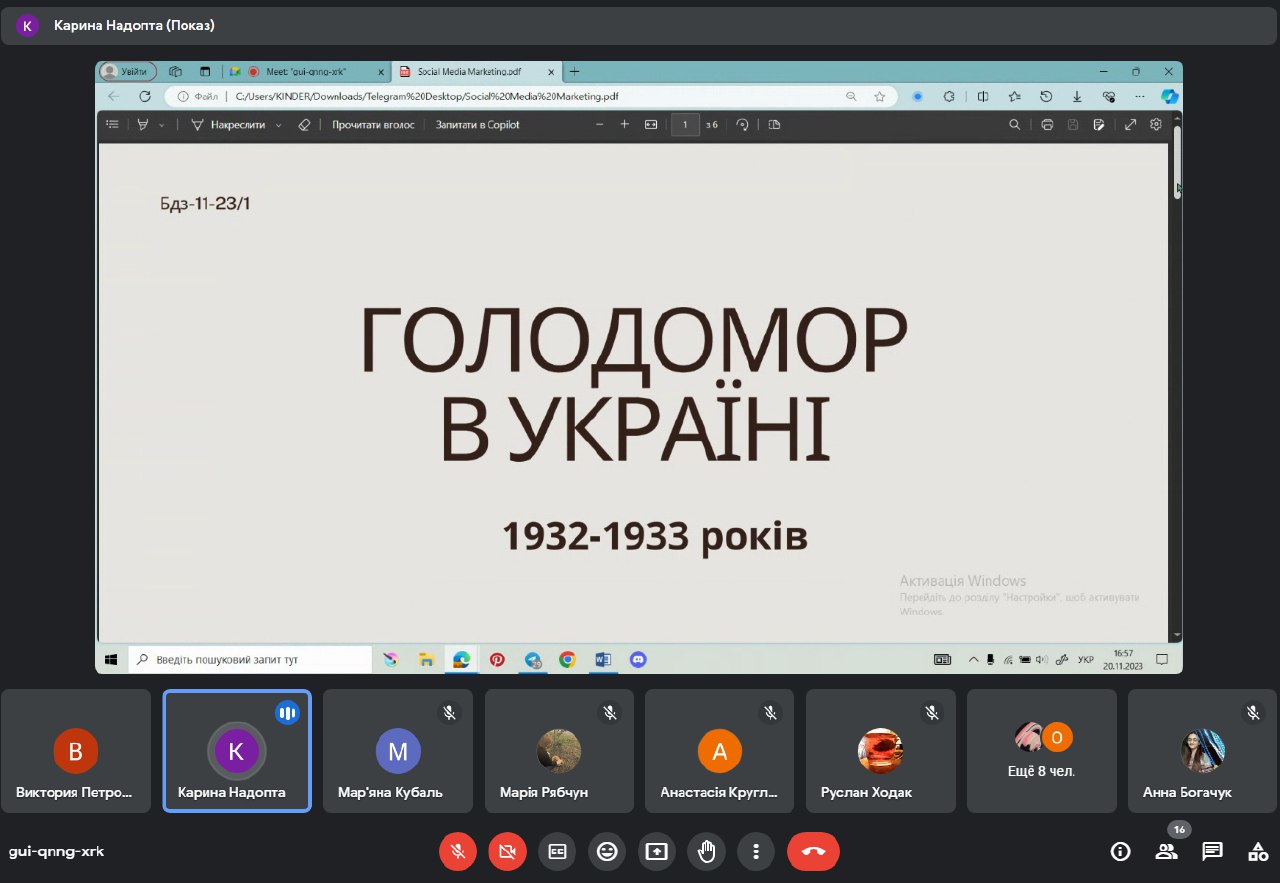Click the Edge workspaces icon

tap(176, 72)
